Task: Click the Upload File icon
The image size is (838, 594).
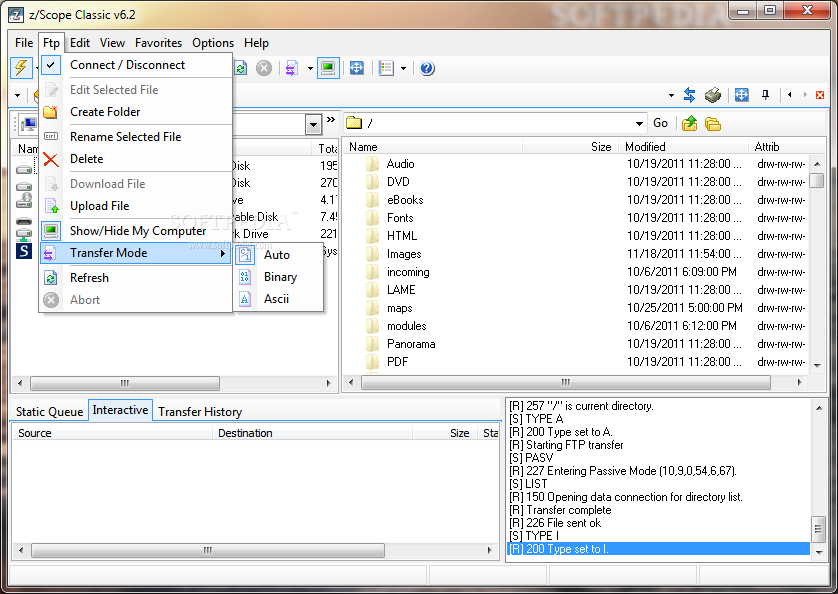Action: tap(51, 206)
